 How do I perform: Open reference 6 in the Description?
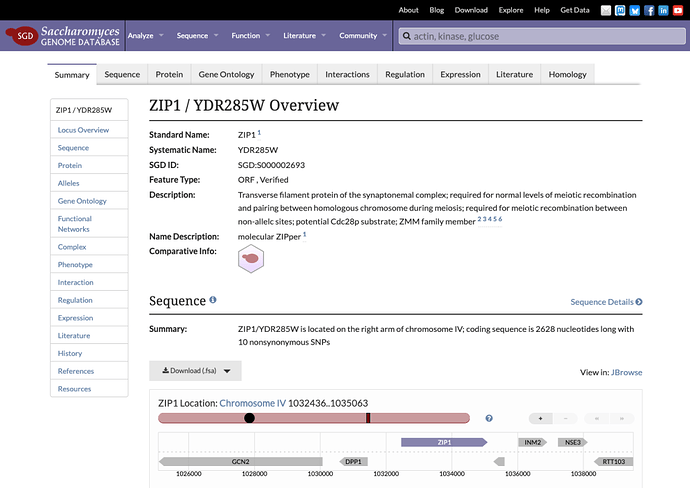coord(500,219)
